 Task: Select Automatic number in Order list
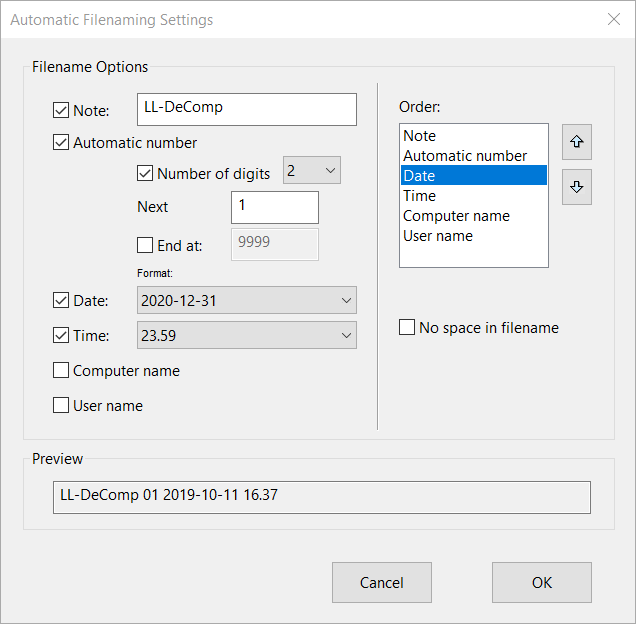[x=464, y=156]
